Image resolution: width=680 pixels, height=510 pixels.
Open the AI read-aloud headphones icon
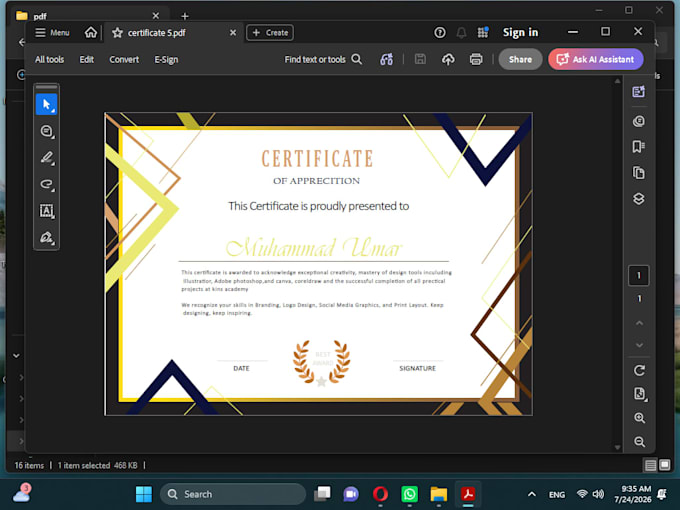(x=386, y=59)
